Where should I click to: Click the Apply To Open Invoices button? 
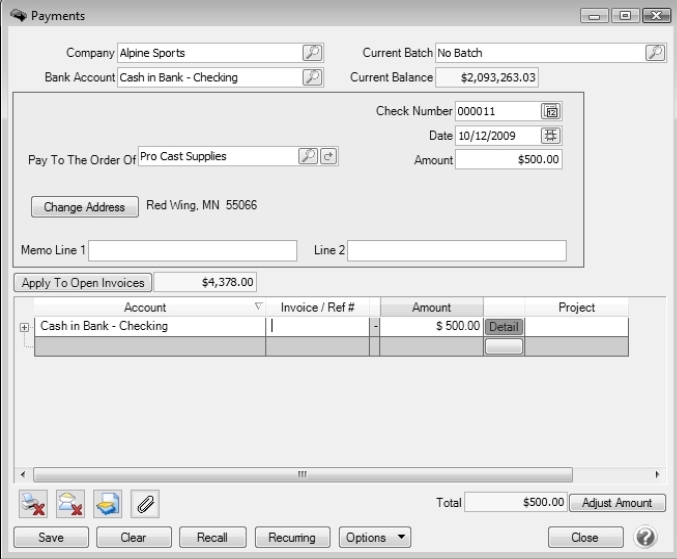pyautogui.click(x=82, y=282)
